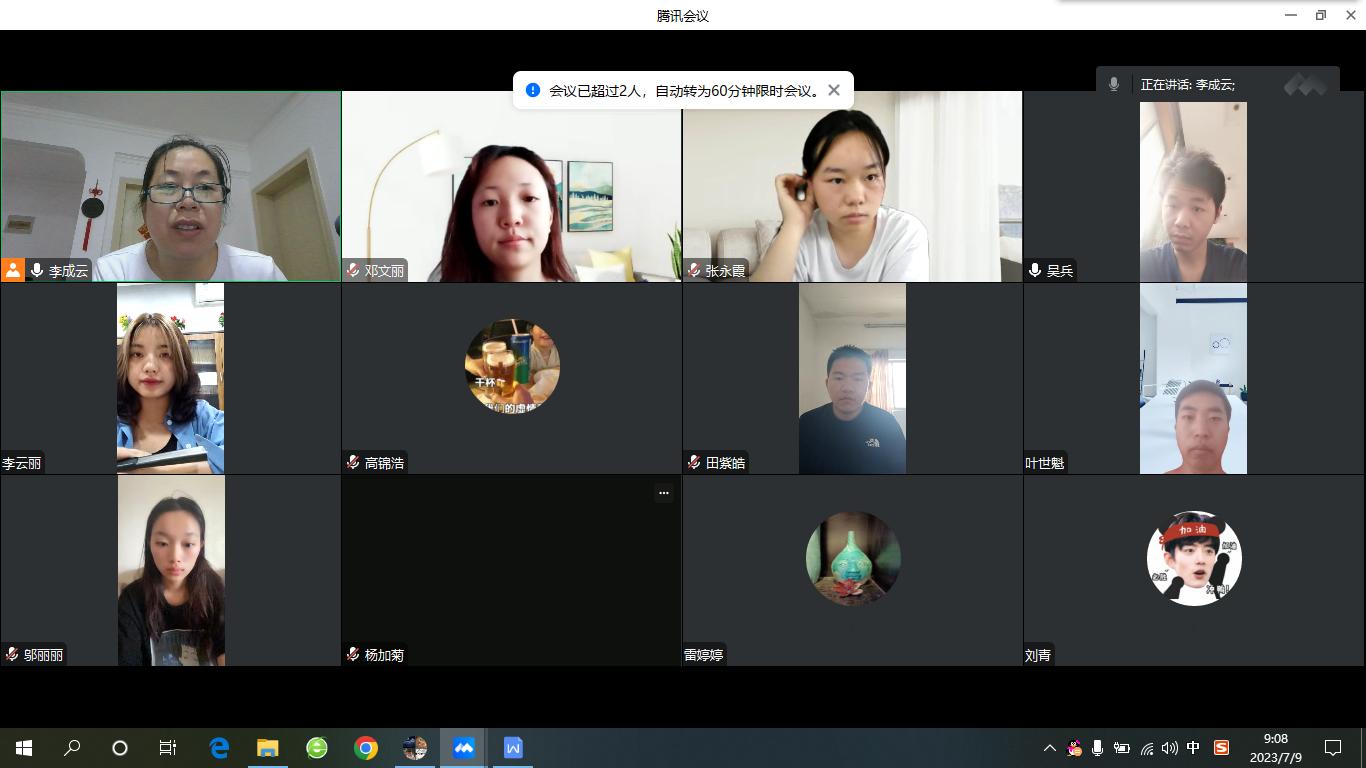Open the WPS document taskbar icon
Viewport: 1366px width, 768px height.
point(513,748)
